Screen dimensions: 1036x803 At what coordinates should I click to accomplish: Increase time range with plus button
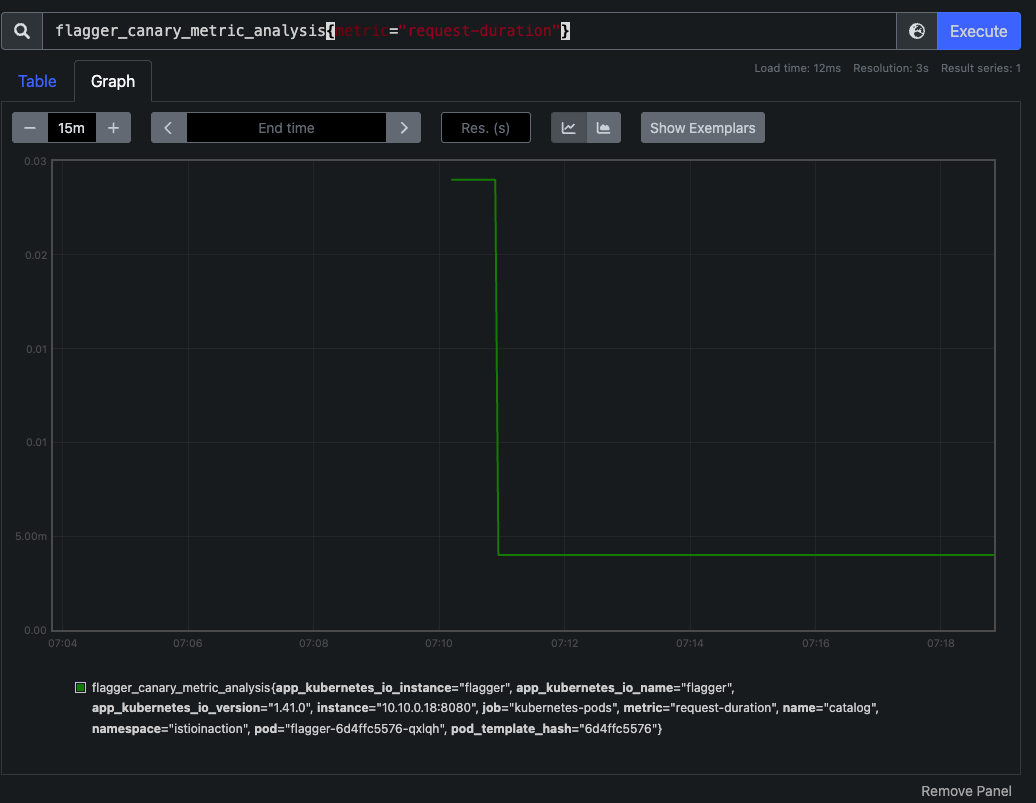click(114, 128)
